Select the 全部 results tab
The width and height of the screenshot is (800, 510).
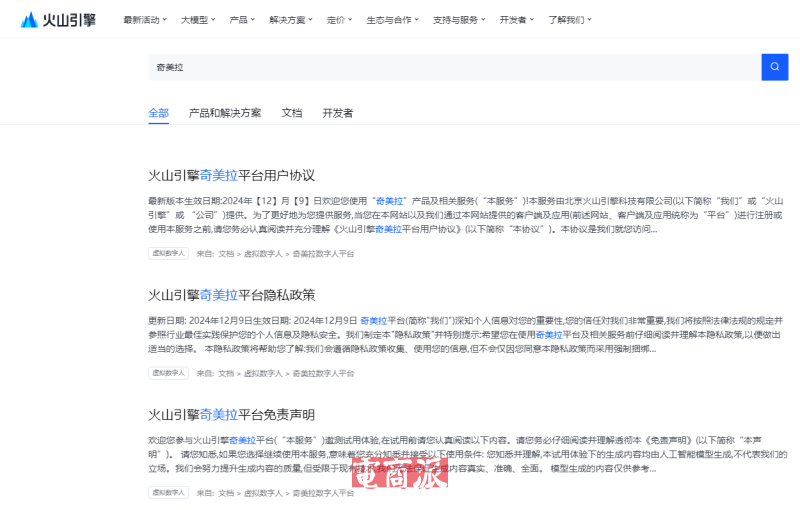159,113
